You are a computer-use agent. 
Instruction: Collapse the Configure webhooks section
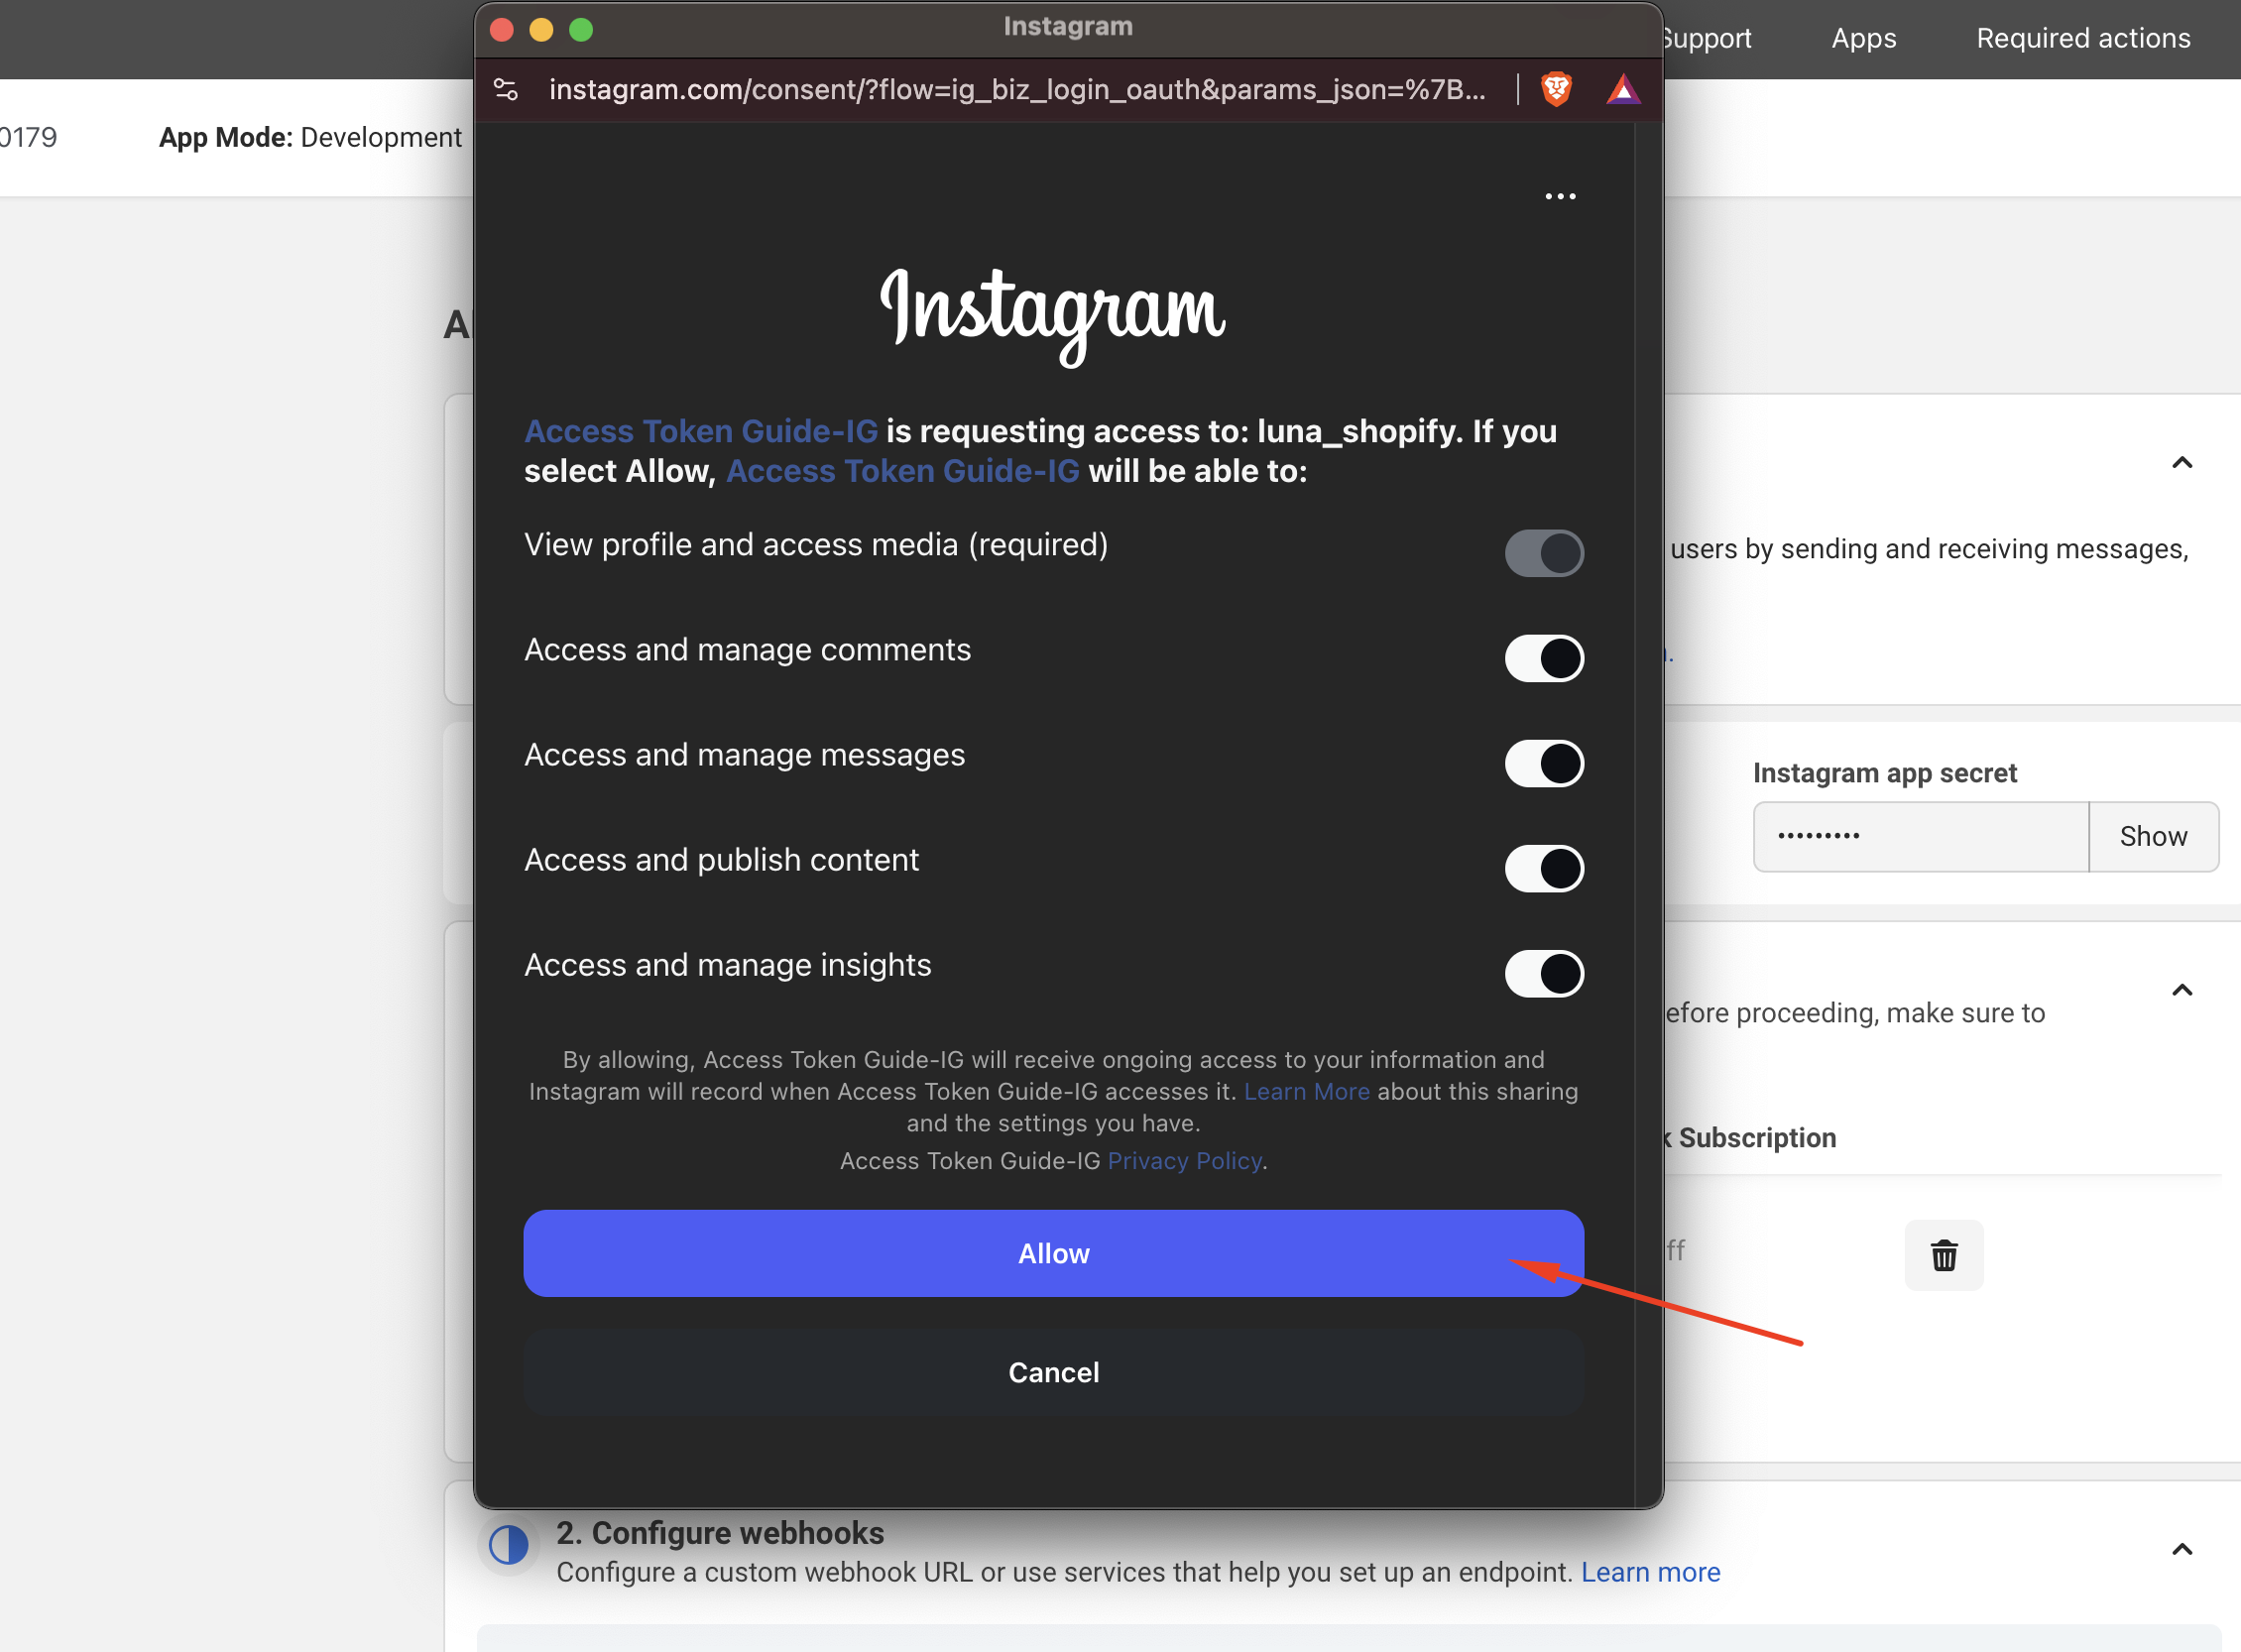(x=2181, y=1549)
